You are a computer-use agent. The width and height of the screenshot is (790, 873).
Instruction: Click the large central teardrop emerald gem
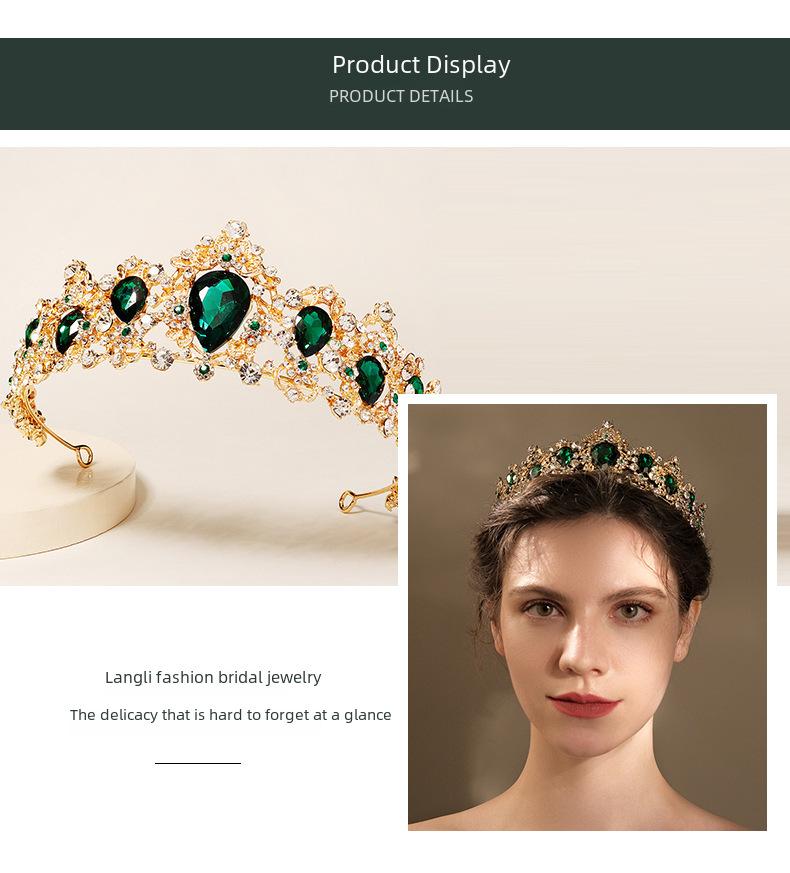(219, 310)
